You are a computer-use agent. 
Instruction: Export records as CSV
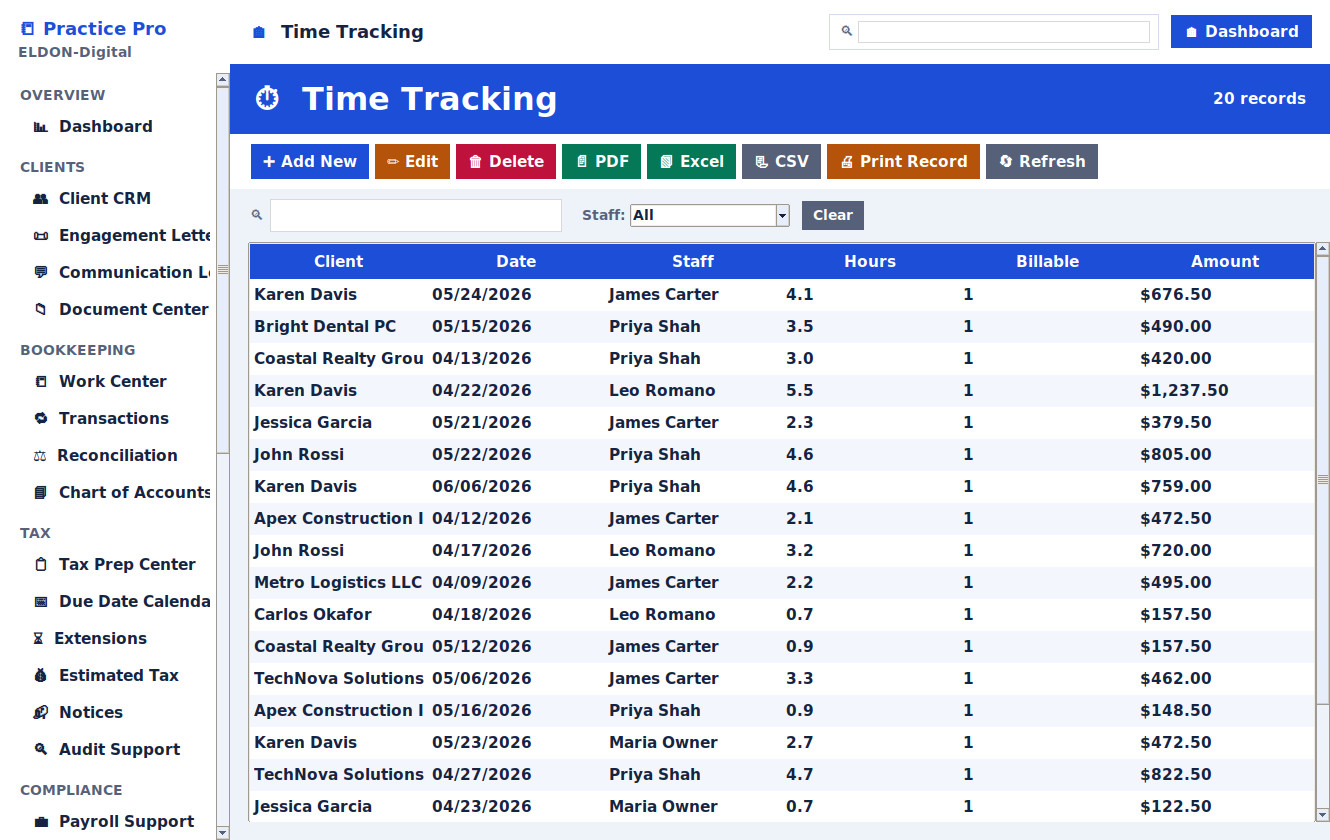pyautogui.click(x=781, y=162)
